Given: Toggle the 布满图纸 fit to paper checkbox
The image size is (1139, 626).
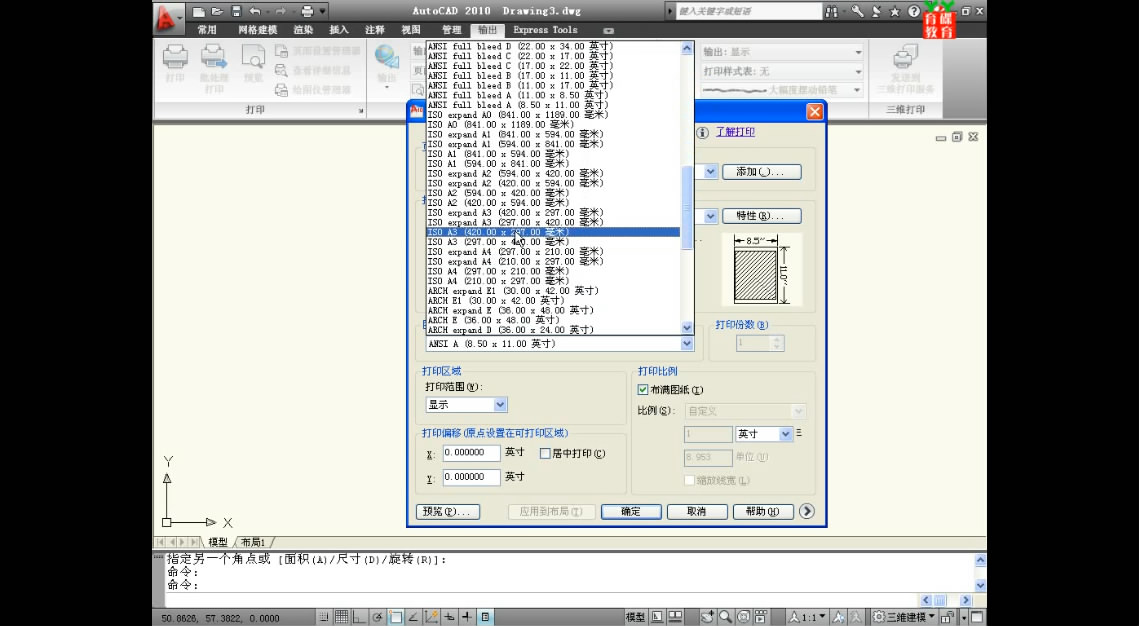Looking at the screenshot, I should (643, 390).
